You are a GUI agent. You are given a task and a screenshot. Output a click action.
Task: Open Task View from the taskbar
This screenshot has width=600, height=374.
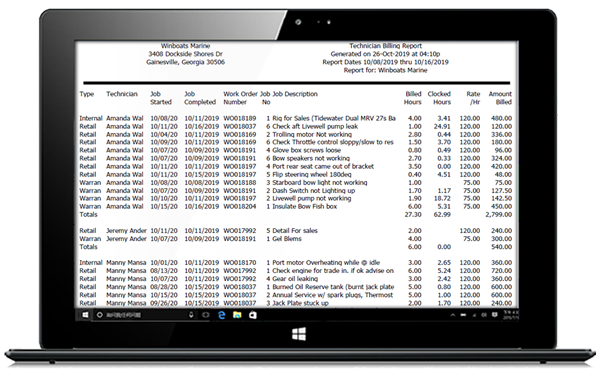click(206, 315)
